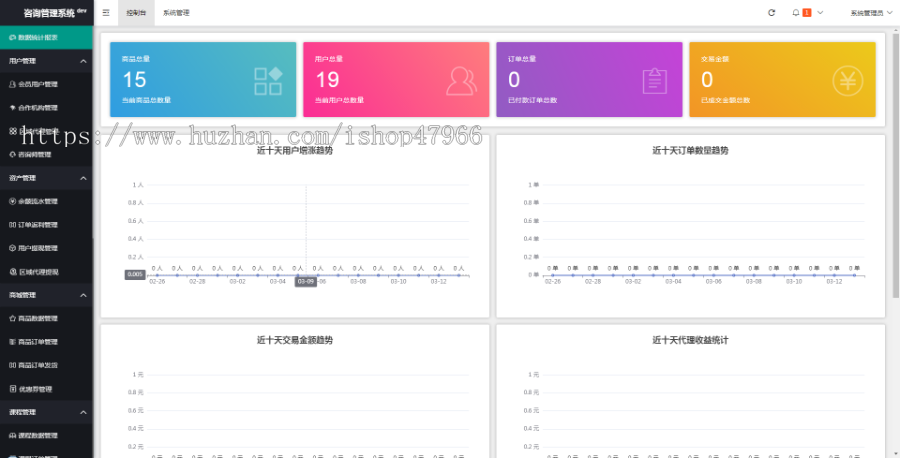Screen dimensions: 900x458
Task: Click 当前商品总数量 caption on blue card
Action: 146,100
